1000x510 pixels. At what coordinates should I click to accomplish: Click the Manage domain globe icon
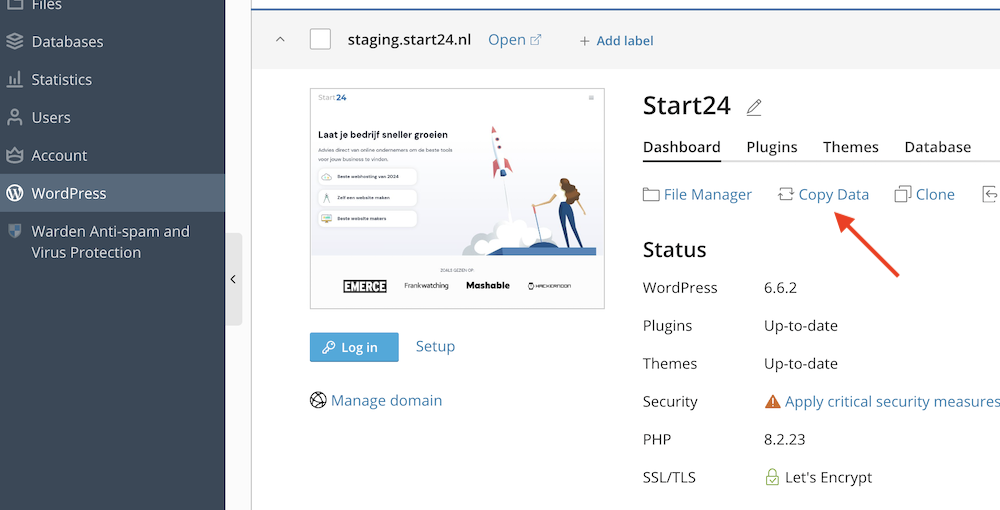tap(318, 400)
